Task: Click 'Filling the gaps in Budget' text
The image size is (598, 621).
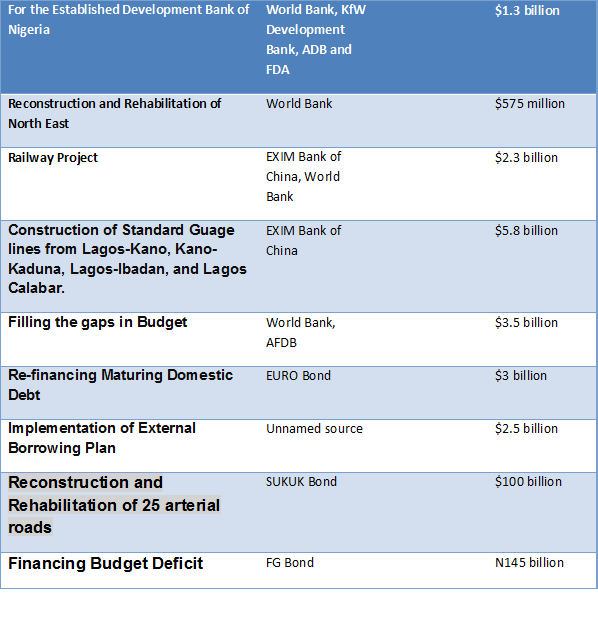Action: [97, 322]
